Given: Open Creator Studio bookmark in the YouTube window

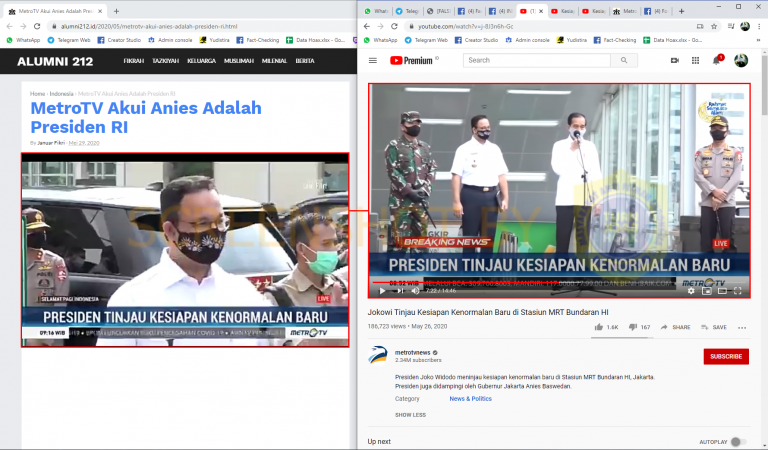Looking at the screenshot, I should pos(476,40).
